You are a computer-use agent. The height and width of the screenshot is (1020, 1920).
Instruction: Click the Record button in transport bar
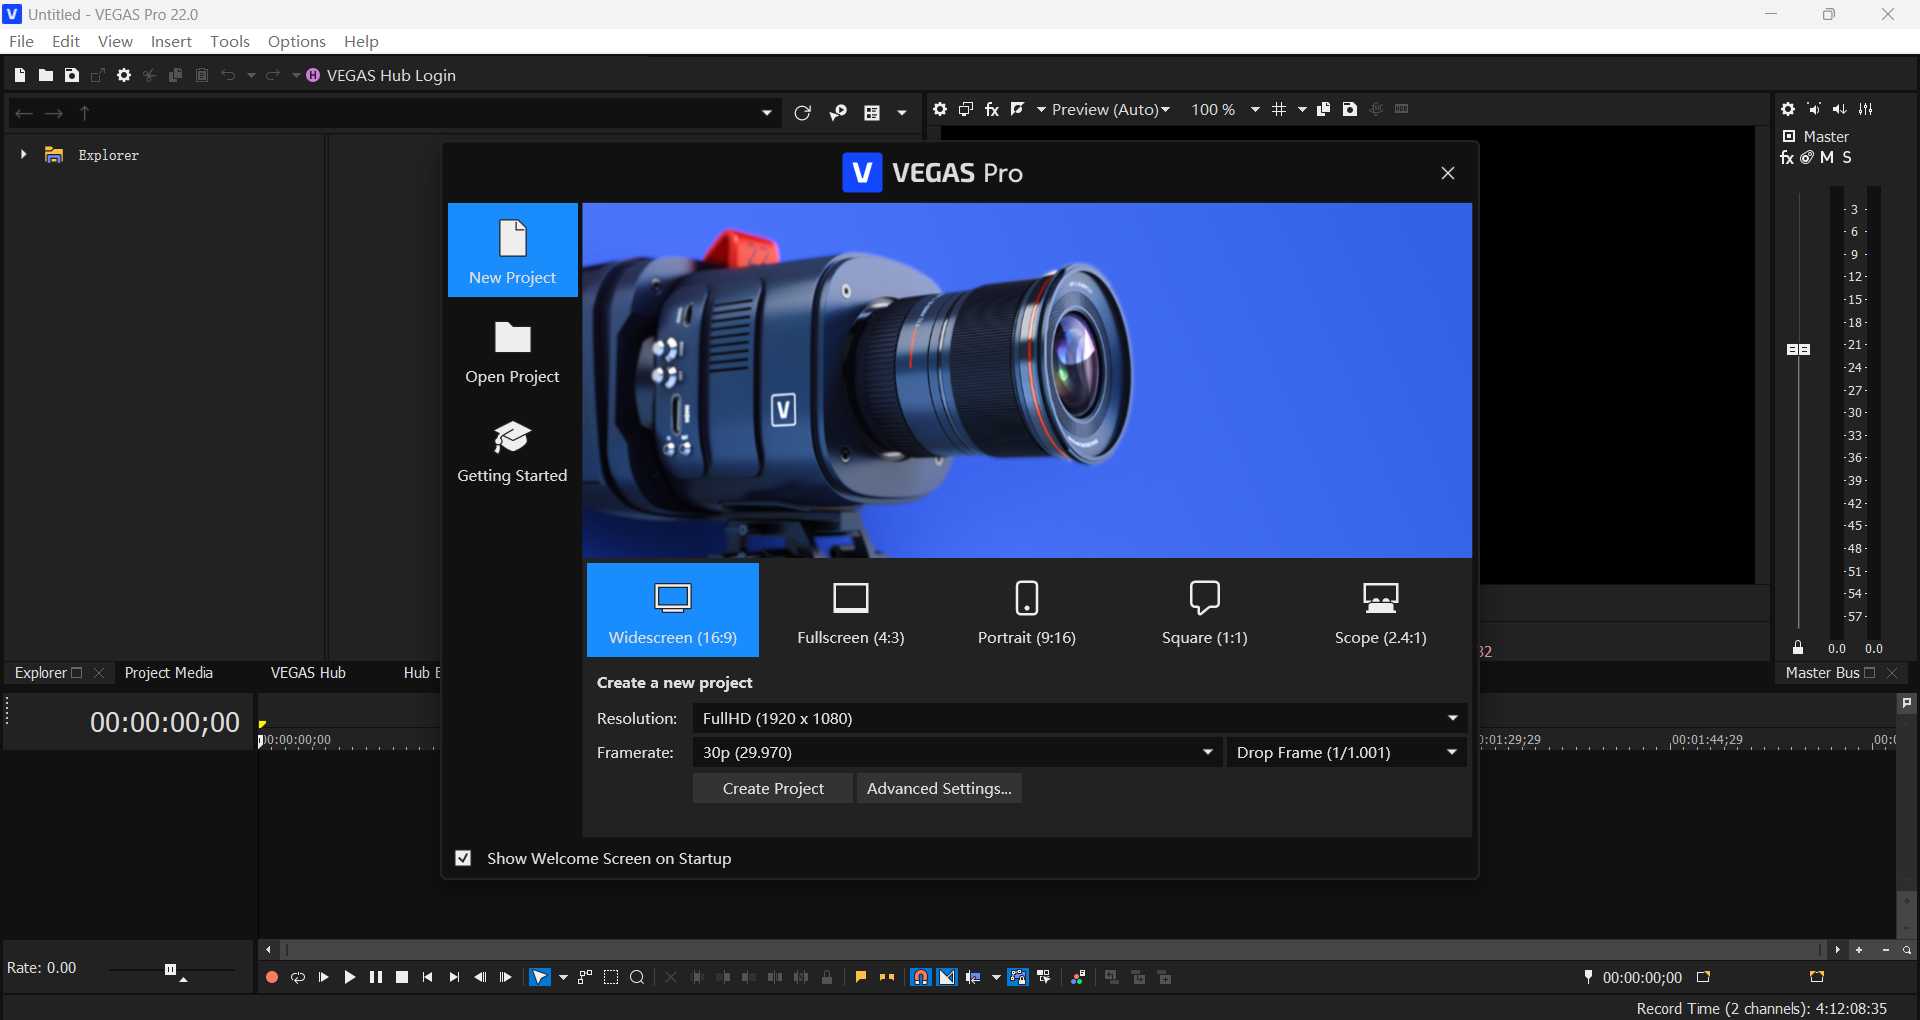(271, 977)
